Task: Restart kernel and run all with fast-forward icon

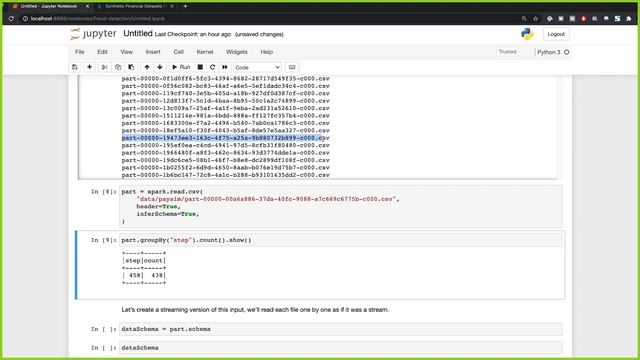Action: (225, 67)
